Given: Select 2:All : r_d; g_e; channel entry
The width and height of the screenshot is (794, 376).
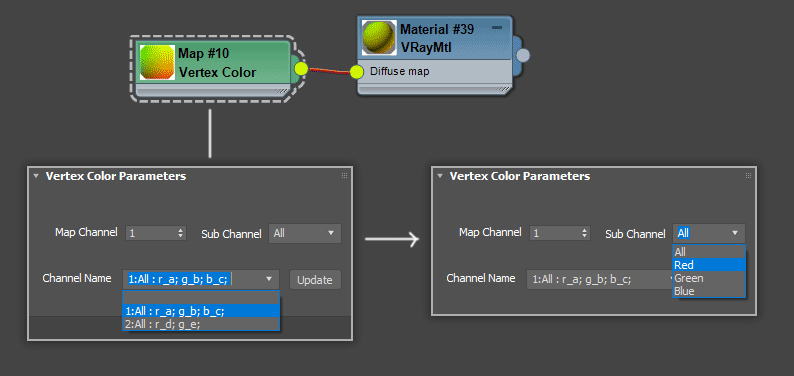Looking at the screenshot, I should coord(201,324).
